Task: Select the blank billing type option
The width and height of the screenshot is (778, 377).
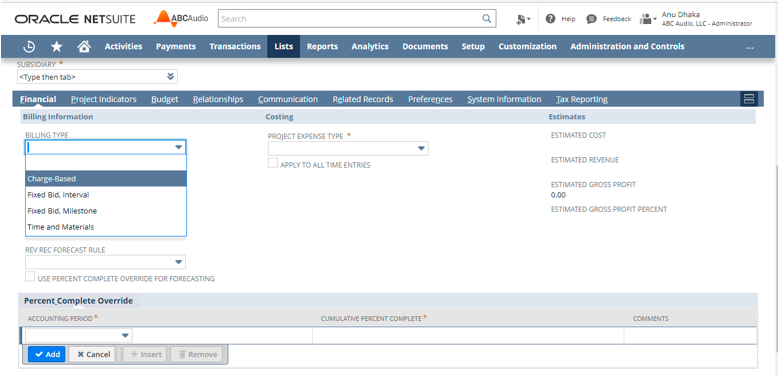Action: [x=106, y=163]
